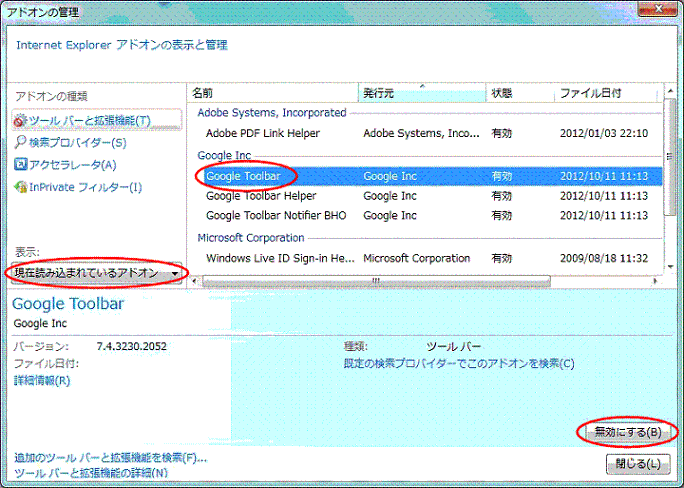Viewport: 684px width, 488px height.
Task: Click the vertical scrollbar thumb
Action: 670,157
